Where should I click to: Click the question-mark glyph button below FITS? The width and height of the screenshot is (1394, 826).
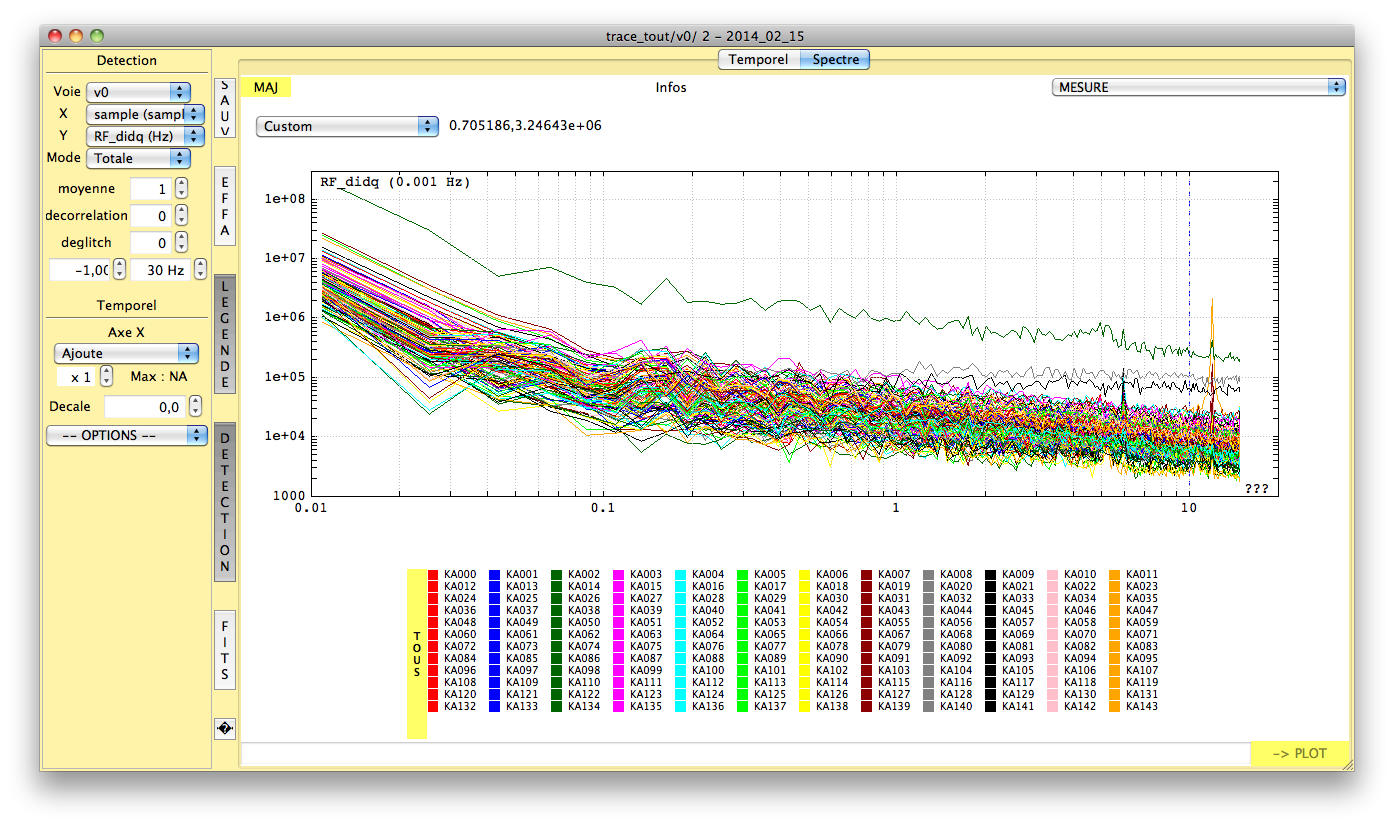point(225,729)
